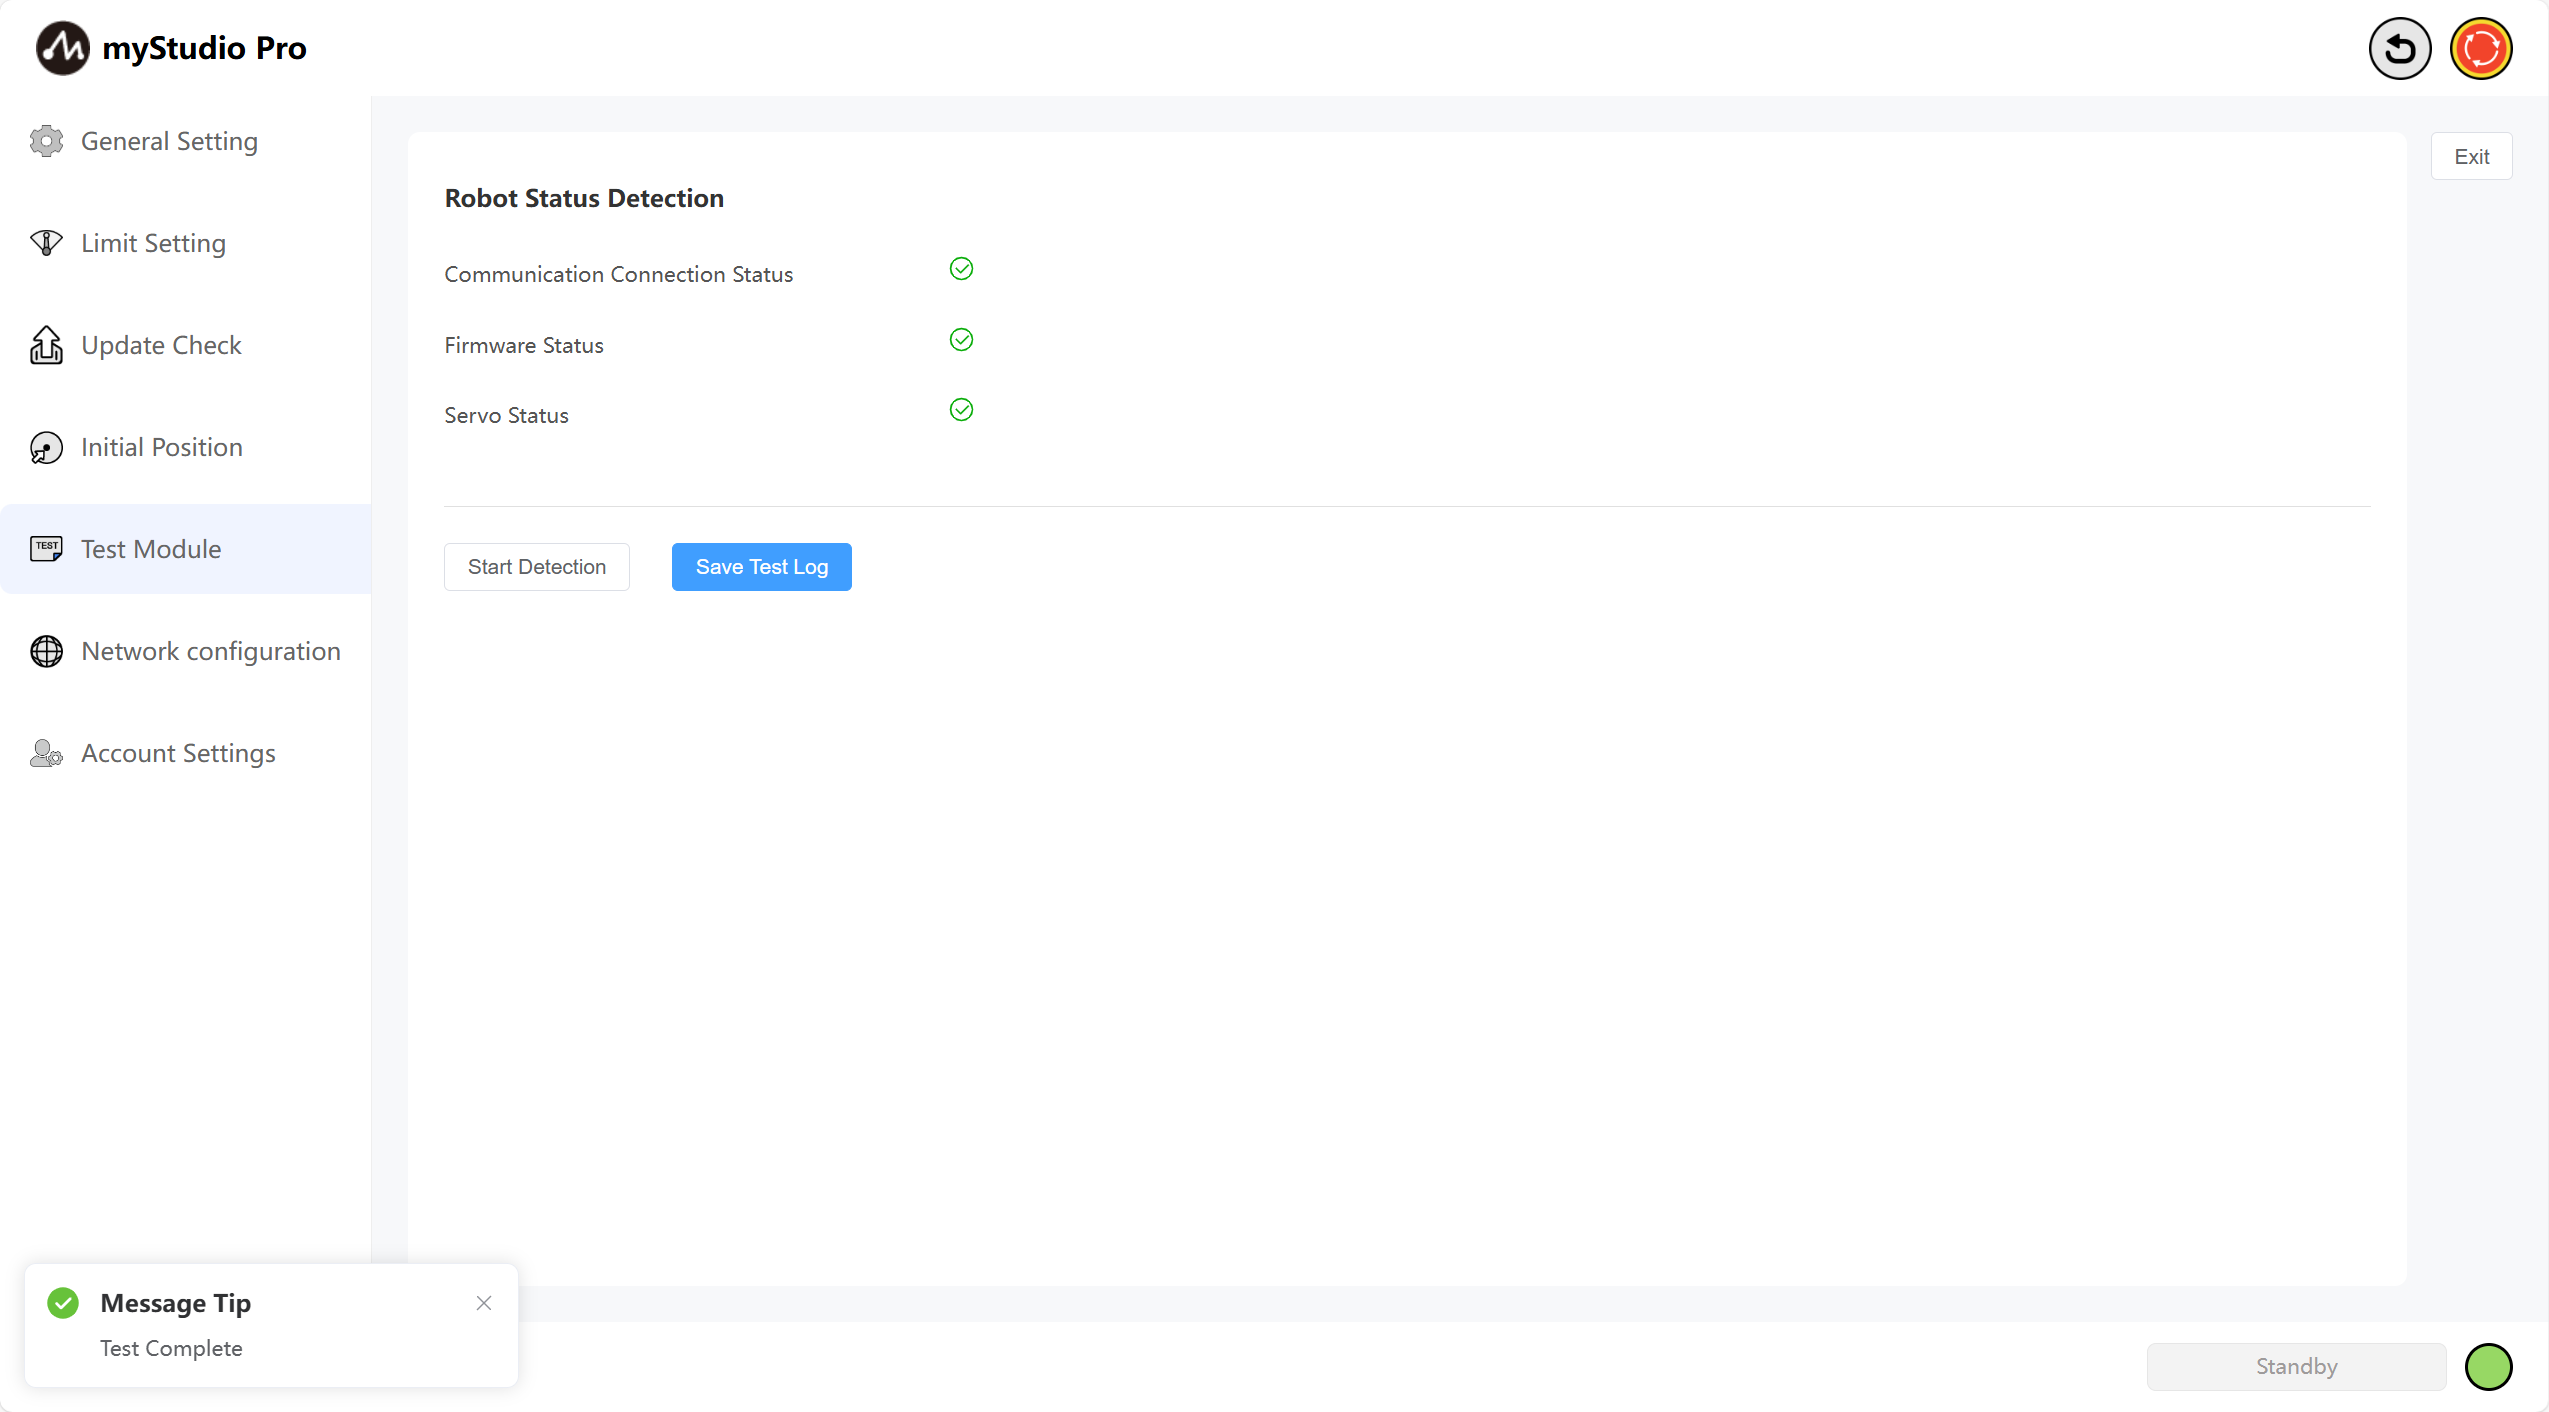Click the Servo Status green checkmark
Viewport: 2549px width, 1412px height.
pos(961,410)
